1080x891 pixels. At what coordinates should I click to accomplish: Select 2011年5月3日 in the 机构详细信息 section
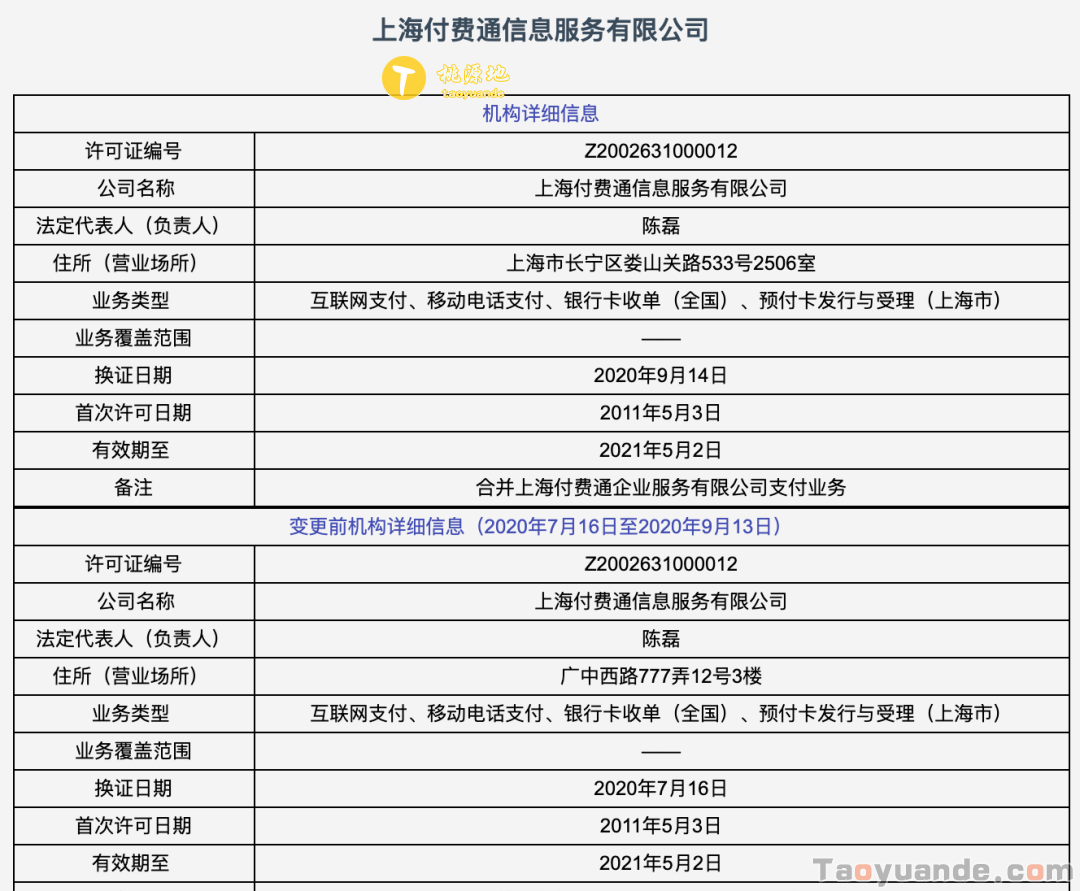click(661, 413)
